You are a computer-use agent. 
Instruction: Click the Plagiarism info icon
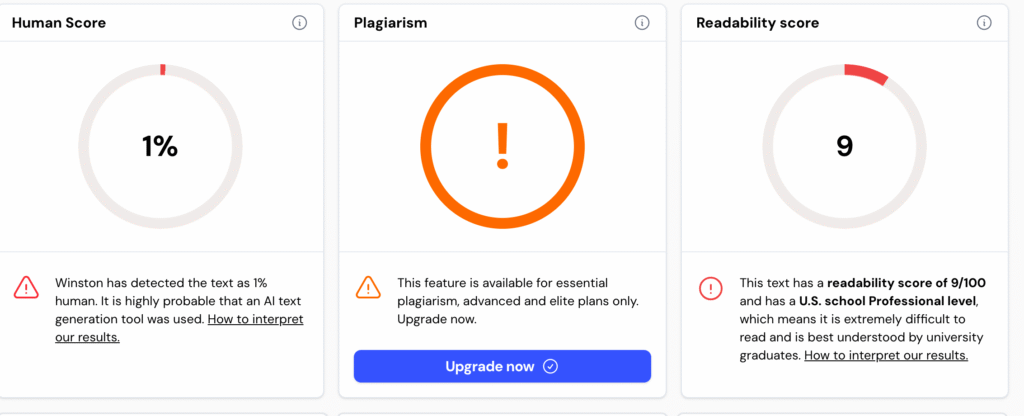pyautogui.click(x=642, y=23)
